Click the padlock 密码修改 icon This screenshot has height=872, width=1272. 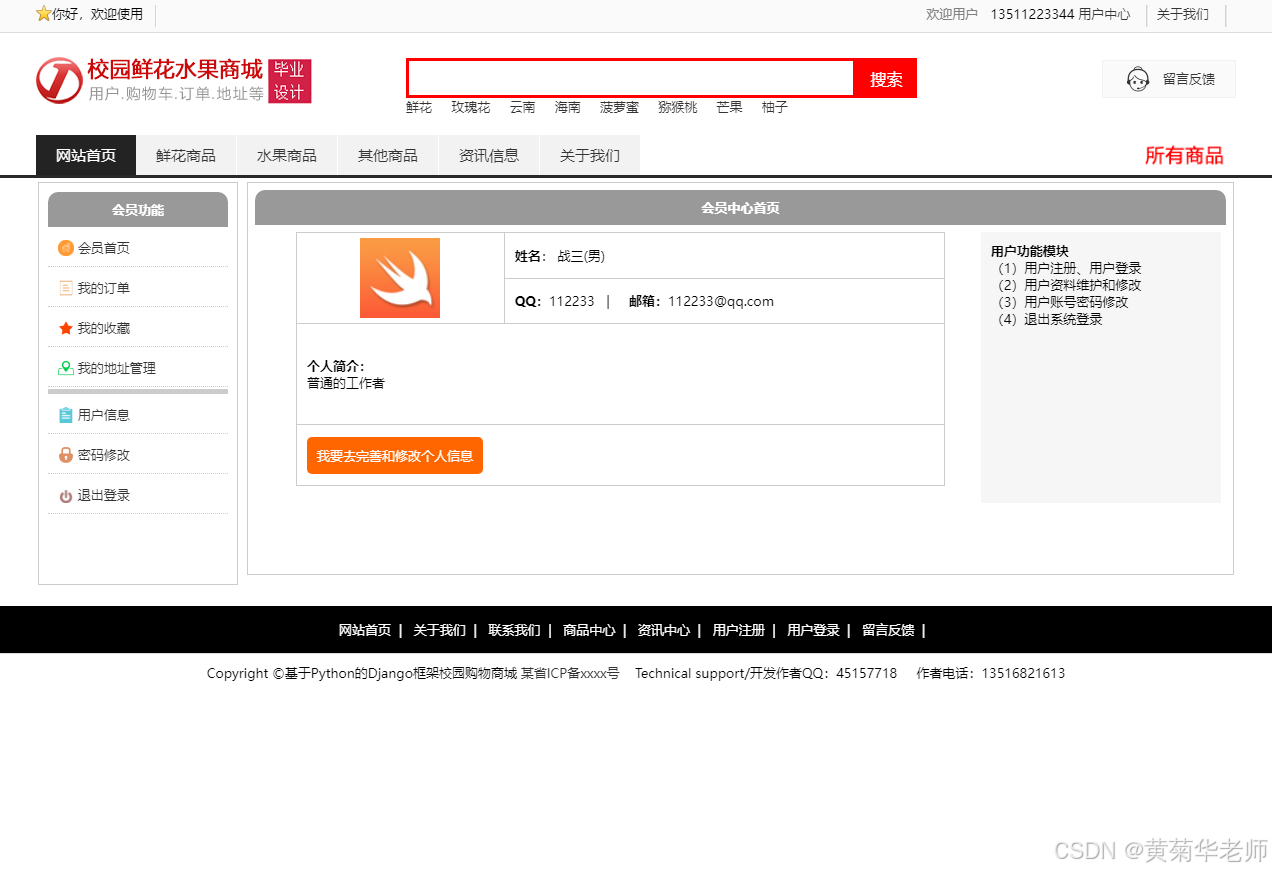point(66,455)
